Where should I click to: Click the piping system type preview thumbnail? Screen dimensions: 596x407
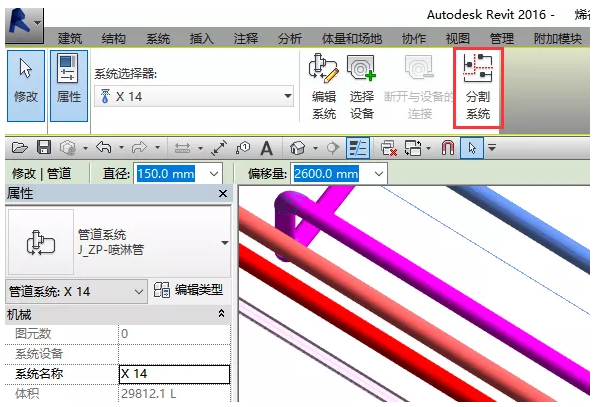click(x=41, y=242)
